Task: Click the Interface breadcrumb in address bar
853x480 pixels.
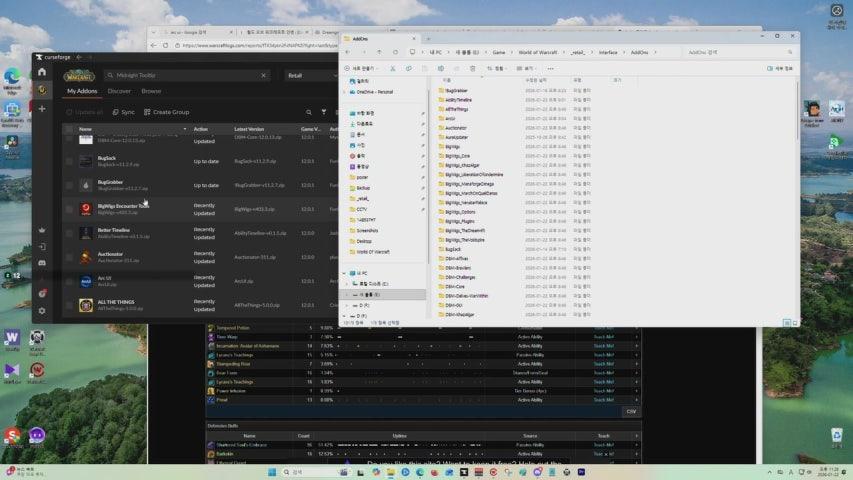Action: 608,52
